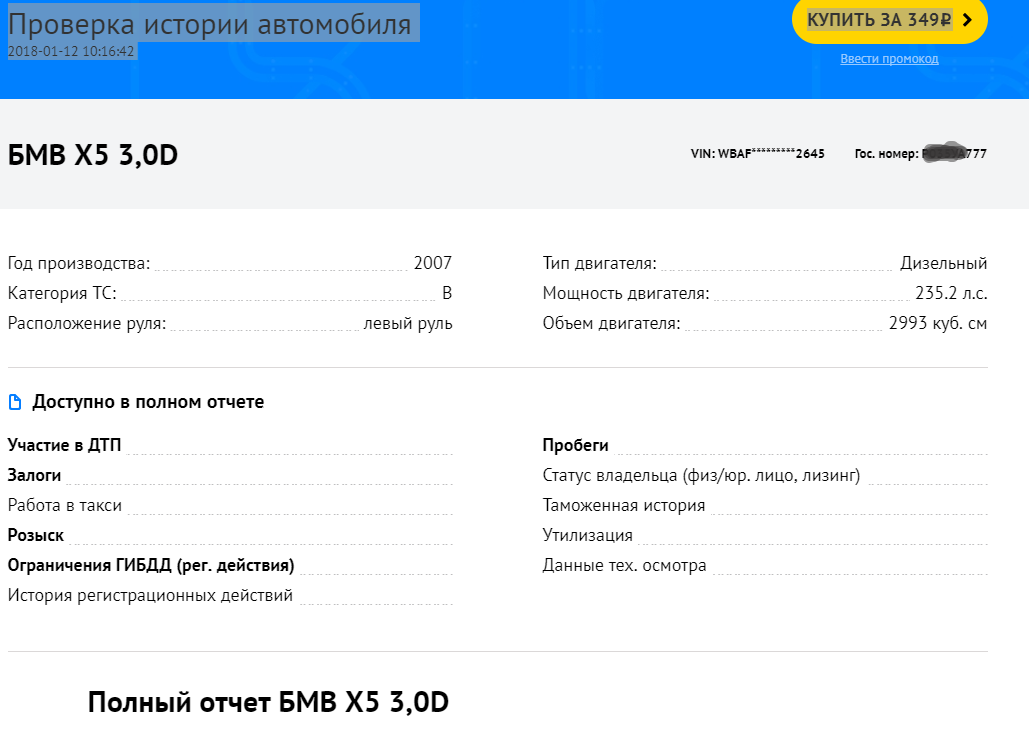Viewport: 1029px width, 742px height.
Task: Select the 'Залоги' report item
Action: [34, 475]
